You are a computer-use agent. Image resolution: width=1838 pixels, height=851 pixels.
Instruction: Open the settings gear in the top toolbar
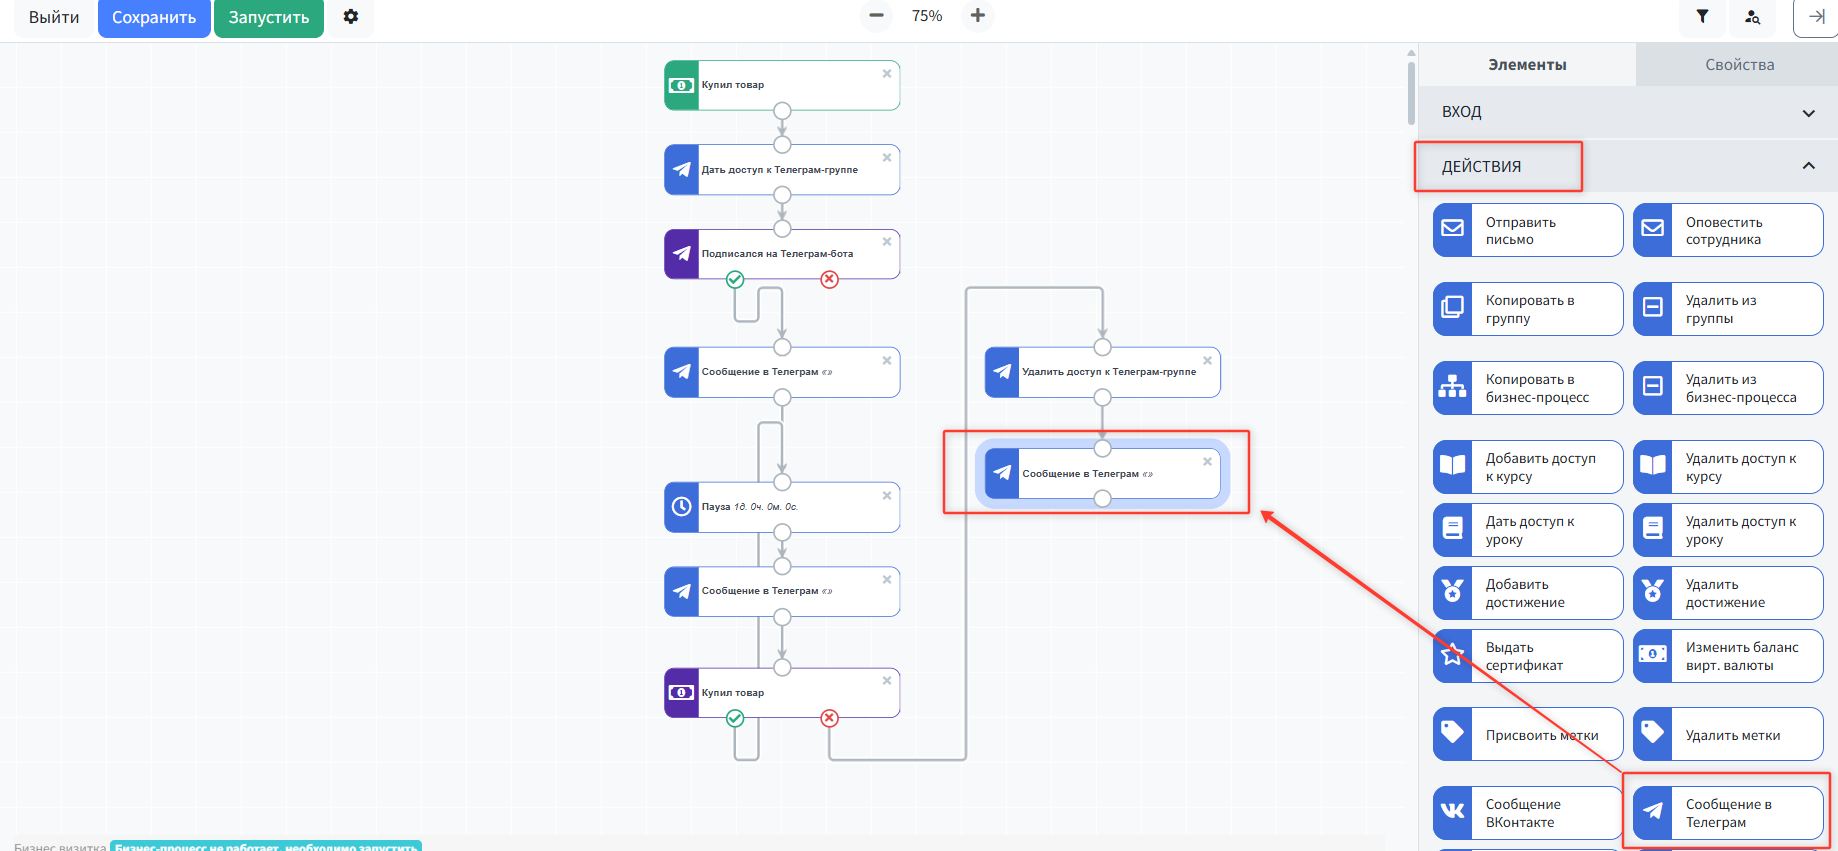point(351,17)
